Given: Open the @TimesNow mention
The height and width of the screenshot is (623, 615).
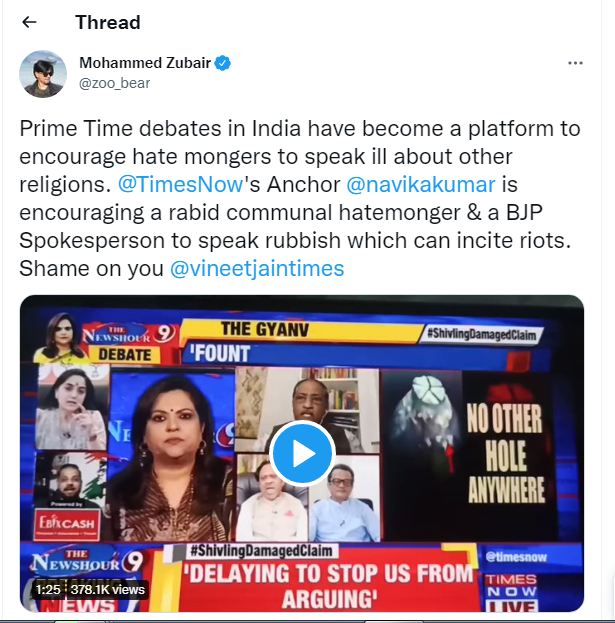Looking at the screenshot, I should pos(181,184).
